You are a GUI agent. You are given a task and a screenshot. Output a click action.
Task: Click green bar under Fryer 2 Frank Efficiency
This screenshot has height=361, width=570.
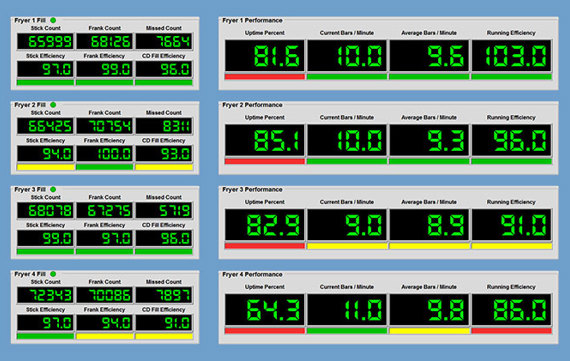[105, 167]
